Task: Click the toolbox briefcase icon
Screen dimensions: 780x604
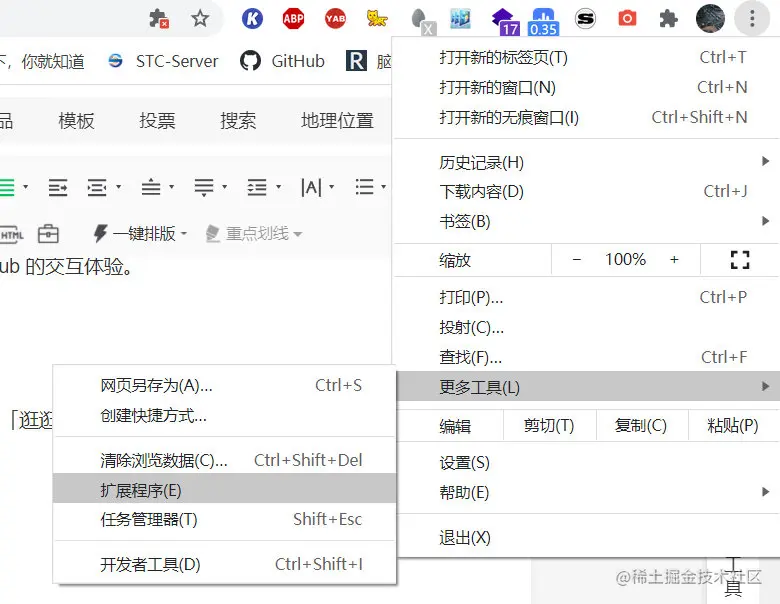Action: (x=48, y=234)
